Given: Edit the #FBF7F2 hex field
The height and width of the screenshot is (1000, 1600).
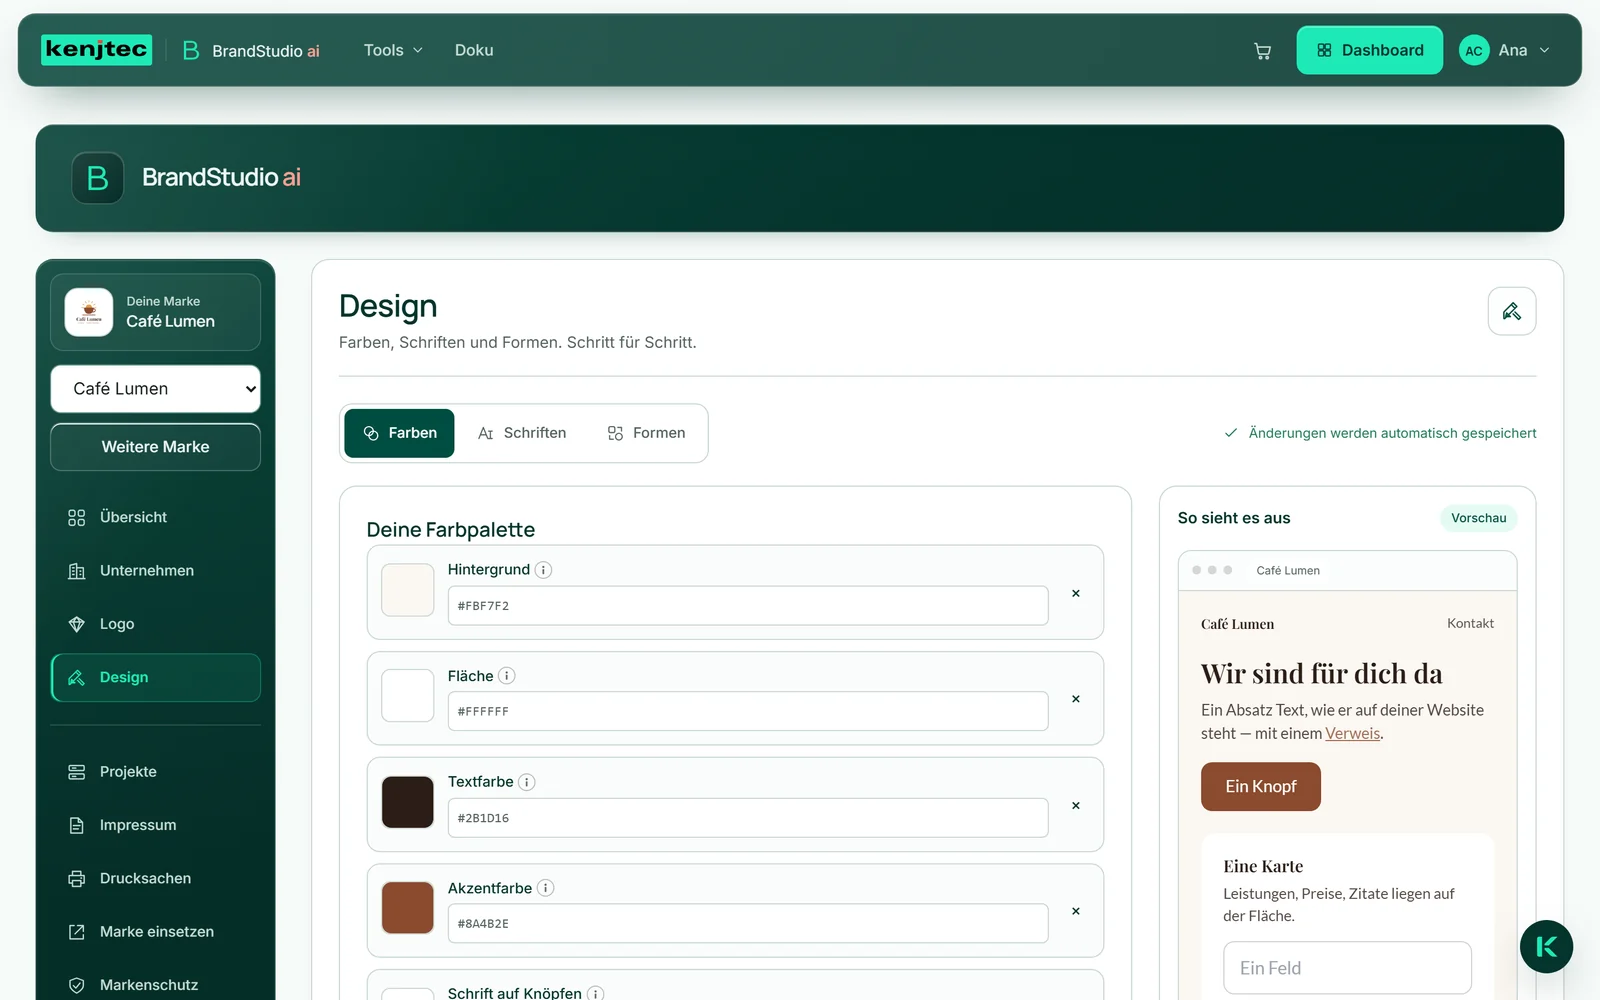Looking at the screenshot, I should 748,606.
